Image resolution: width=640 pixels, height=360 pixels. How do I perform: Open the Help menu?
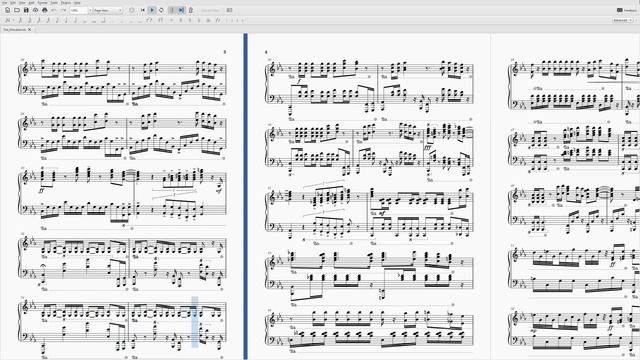point(77,3)
